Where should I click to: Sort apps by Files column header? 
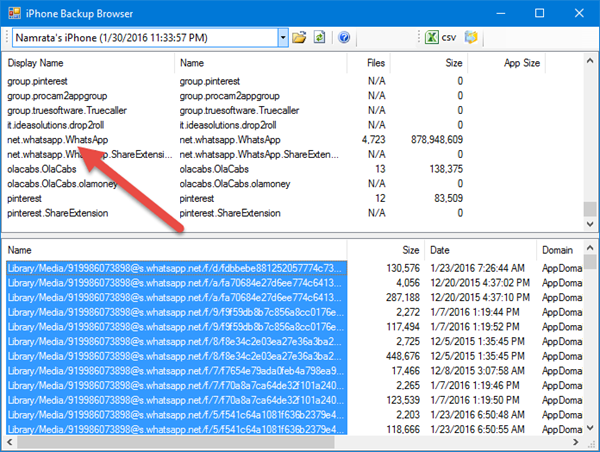coord(376,63)
